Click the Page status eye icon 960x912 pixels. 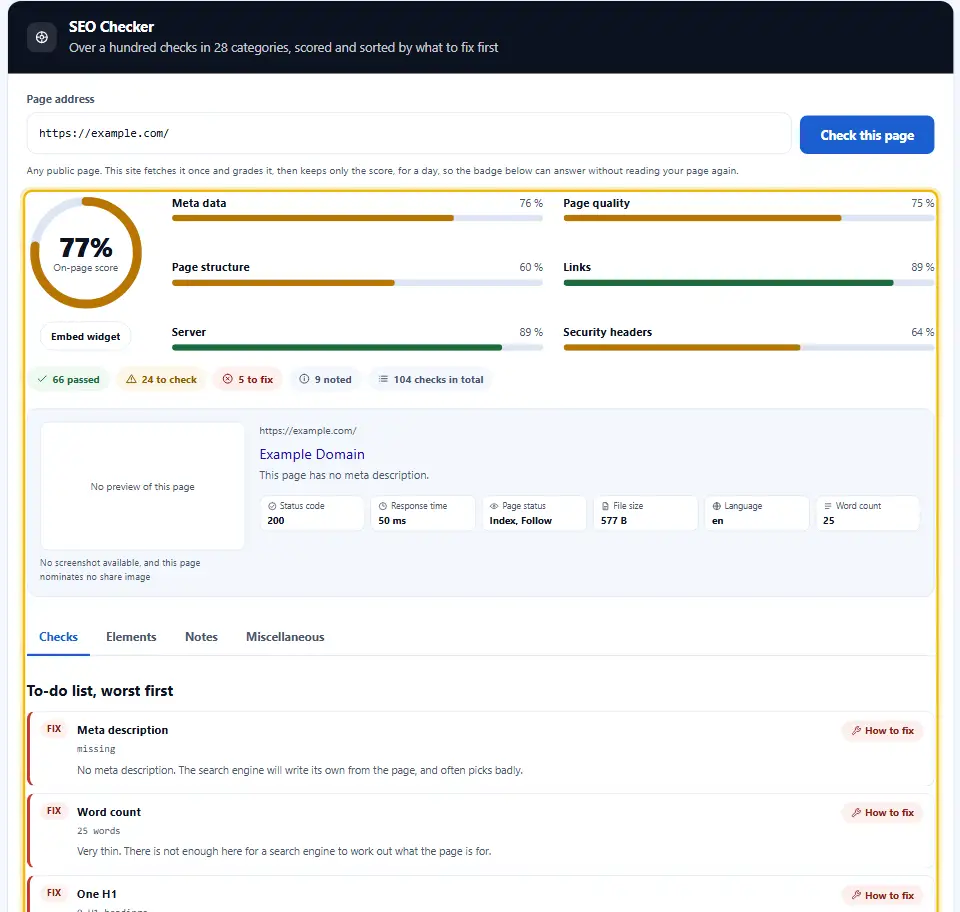(494, 506)
